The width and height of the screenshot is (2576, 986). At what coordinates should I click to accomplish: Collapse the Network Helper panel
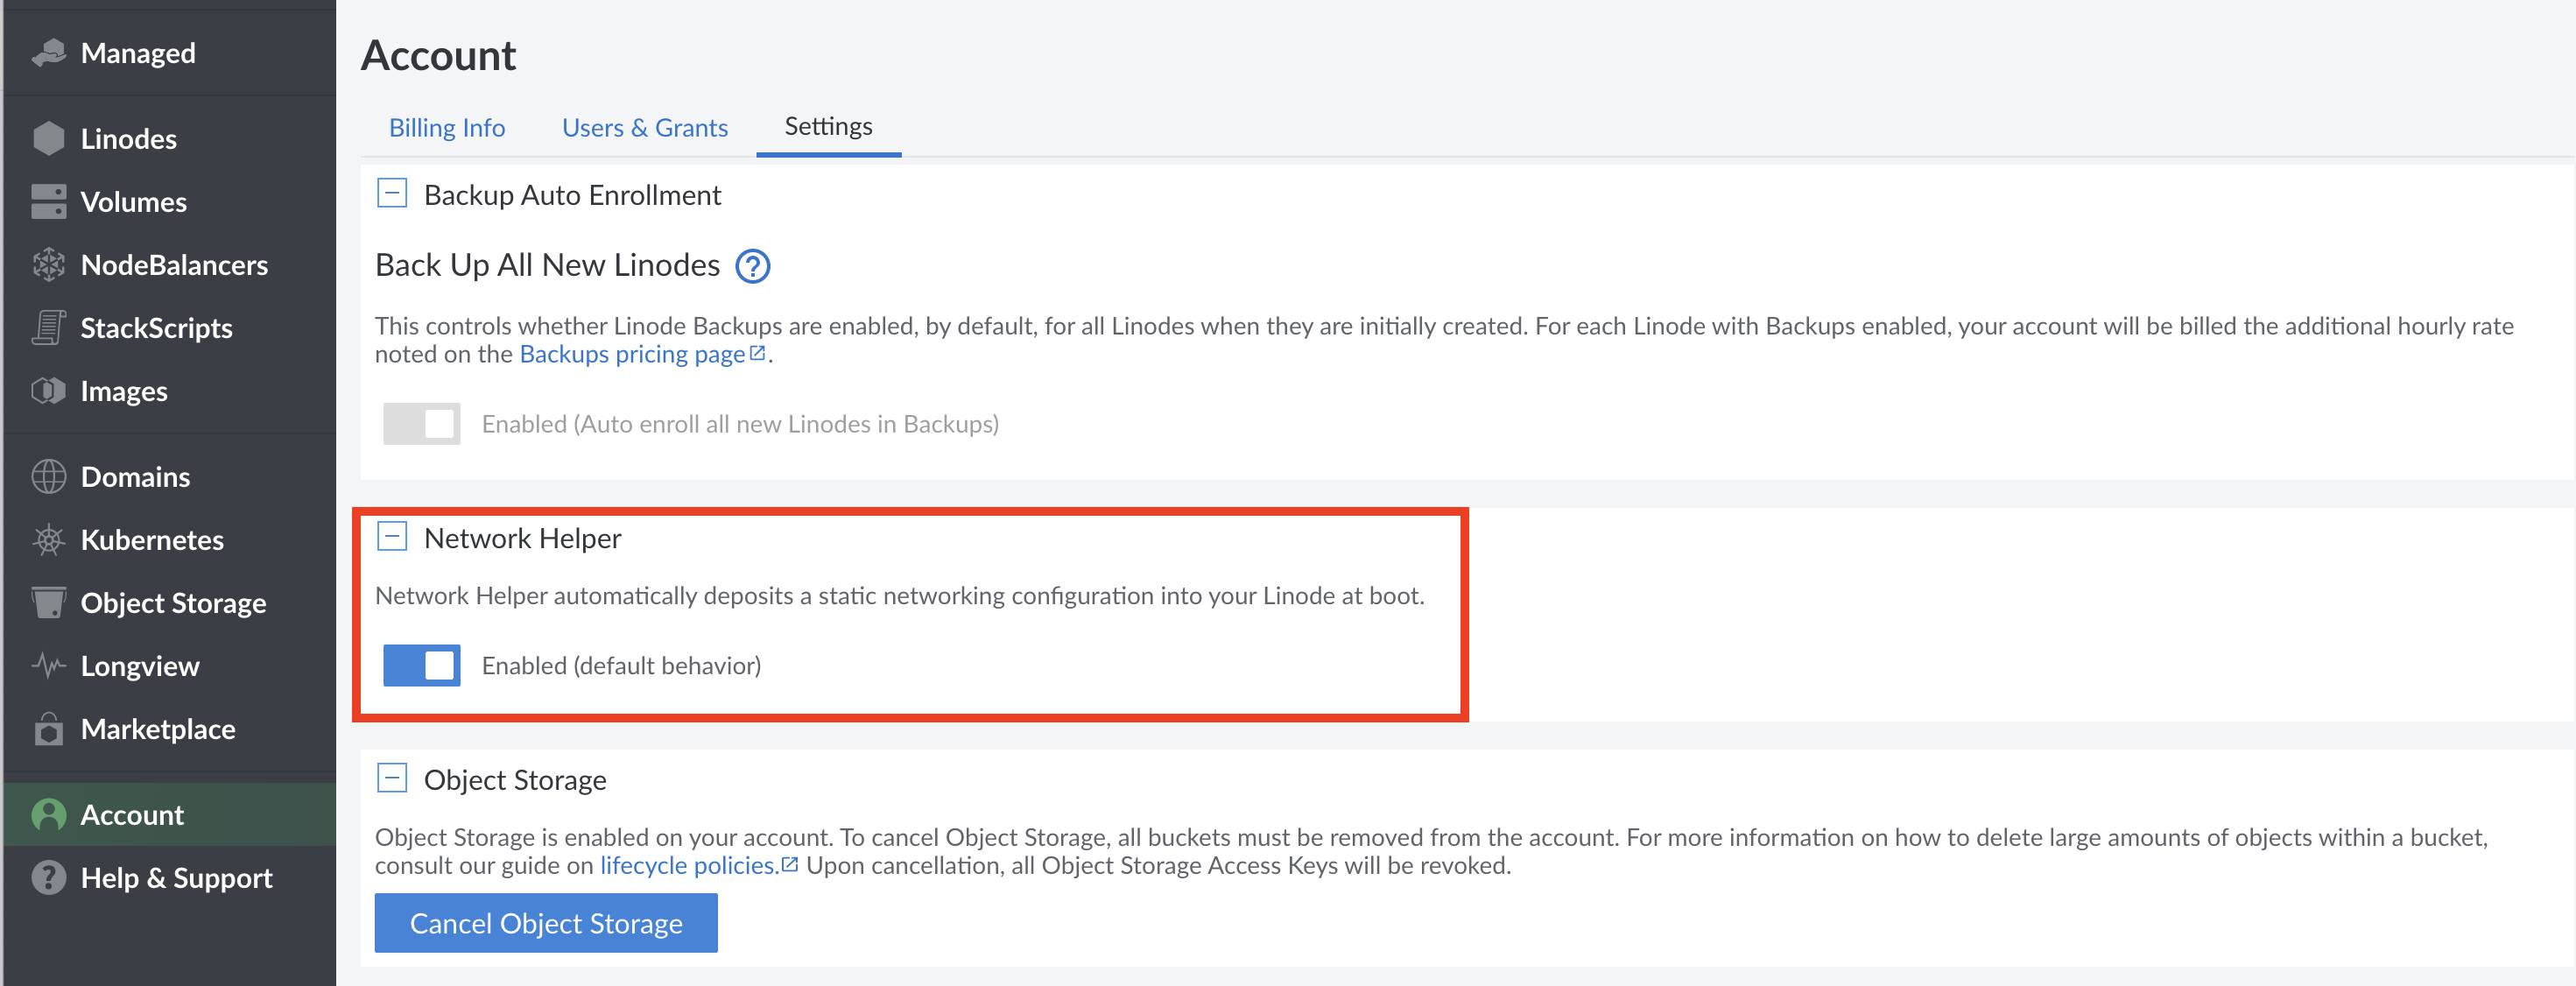coord(393,536)
